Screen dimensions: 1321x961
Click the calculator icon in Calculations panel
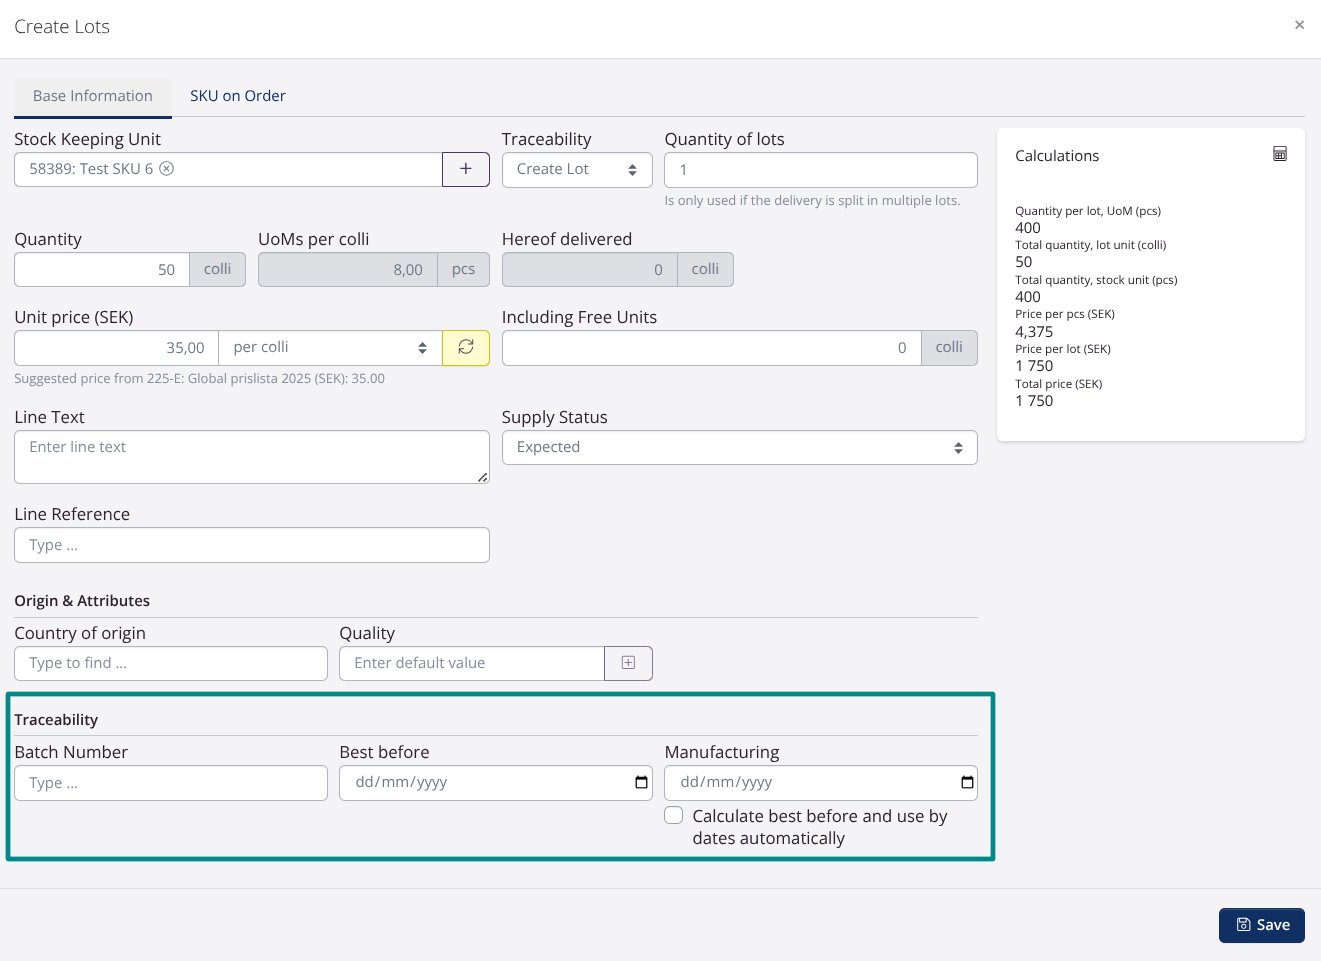pos(1279,153)
